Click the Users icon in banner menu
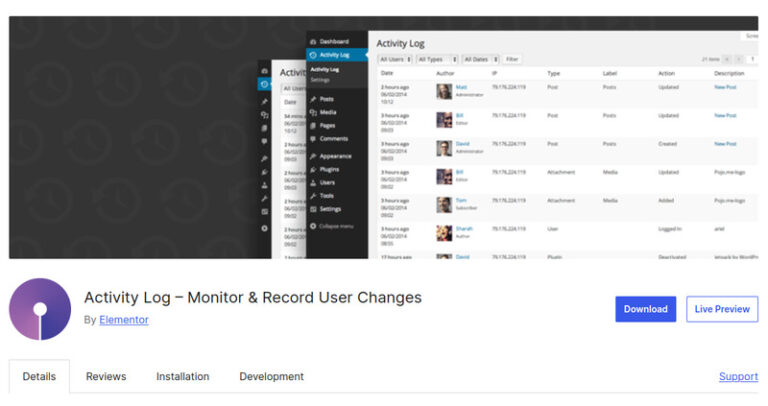Image resolution: width=768 pixels, height=406 pixels. (x=313, y=183)
